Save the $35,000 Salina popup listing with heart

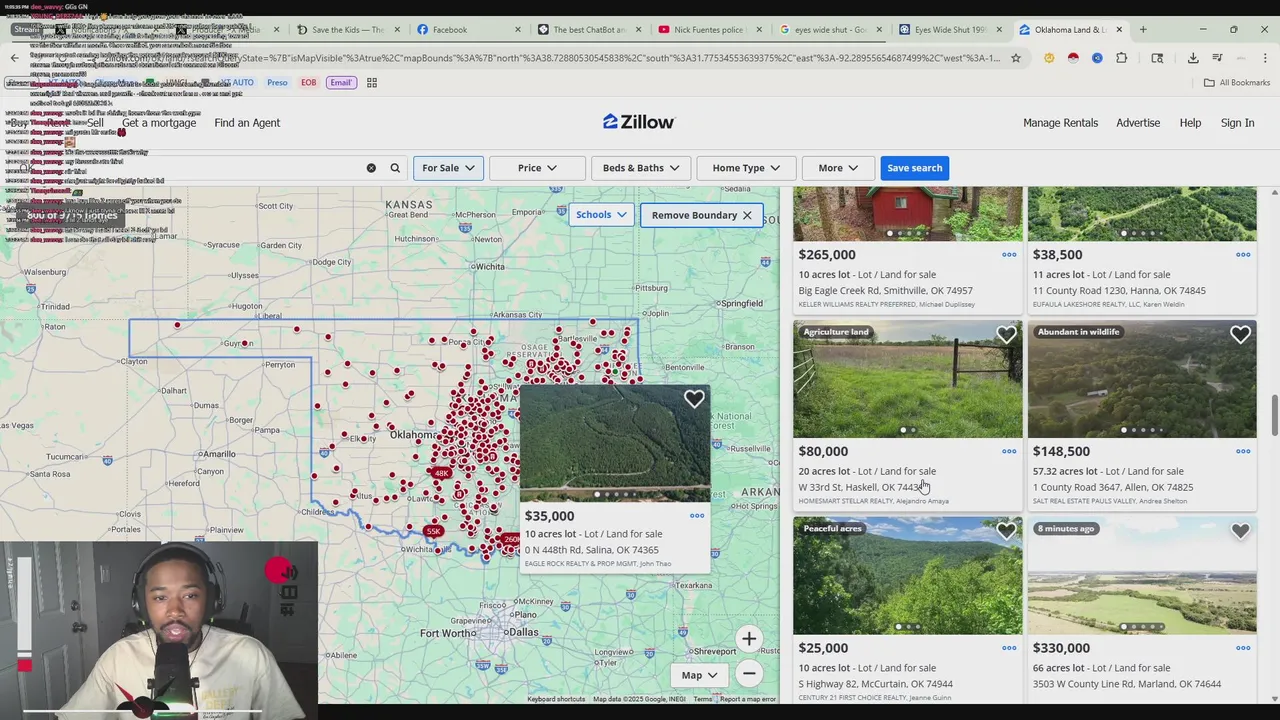(694, 400)
